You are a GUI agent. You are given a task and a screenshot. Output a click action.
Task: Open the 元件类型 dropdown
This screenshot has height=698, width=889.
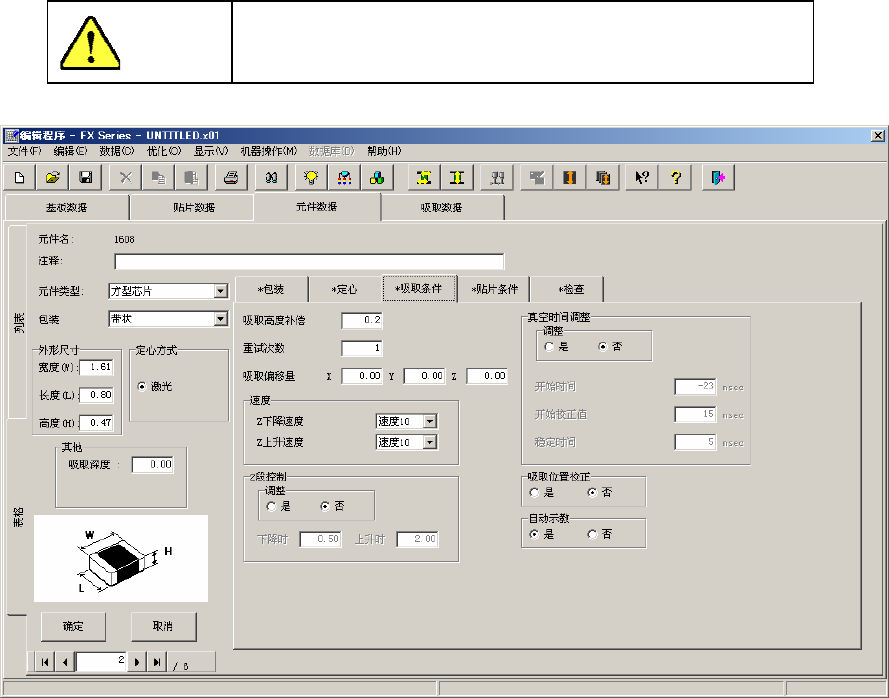[221, 292]
